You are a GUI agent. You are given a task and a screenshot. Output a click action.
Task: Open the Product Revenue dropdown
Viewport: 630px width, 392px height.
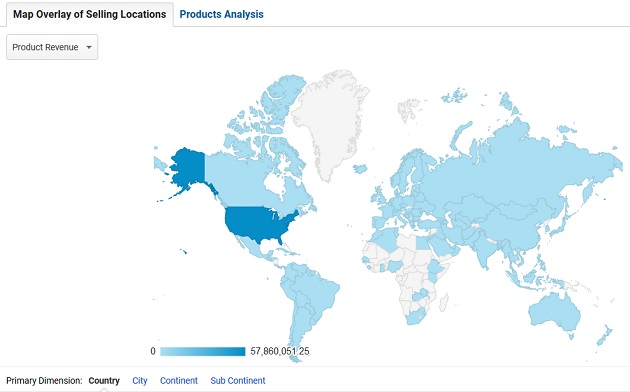coord(52,47)
